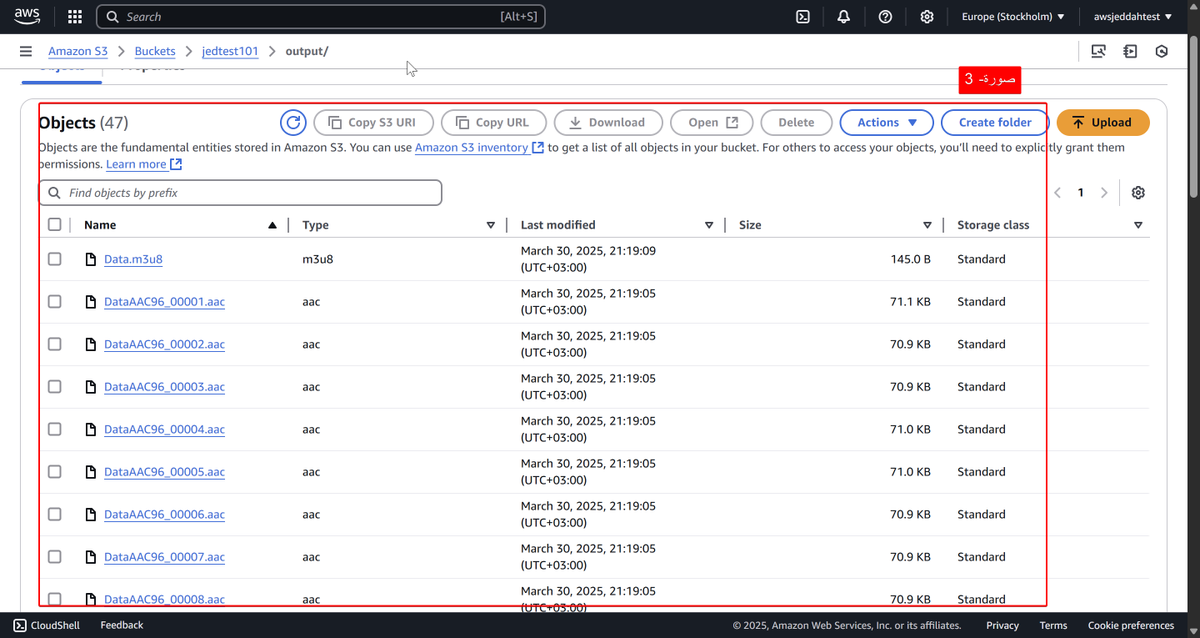Open the Actions dropdown
This screenshot has width=1200, height=638.
click(x=887, y=122)
